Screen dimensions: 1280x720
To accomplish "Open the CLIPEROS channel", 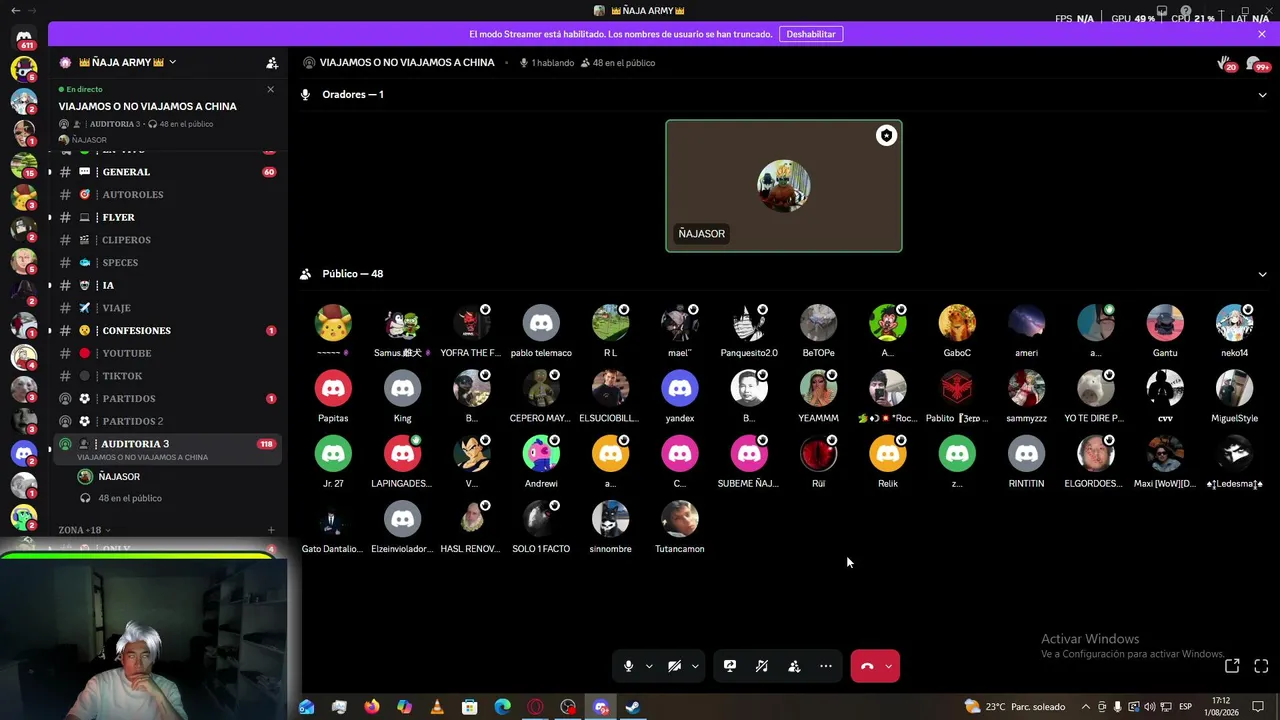I will (x=166, y=240).
